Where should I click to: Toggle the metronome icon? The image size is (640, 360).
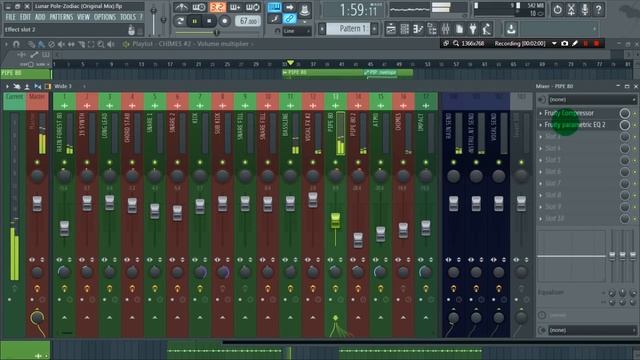(181, 7)
